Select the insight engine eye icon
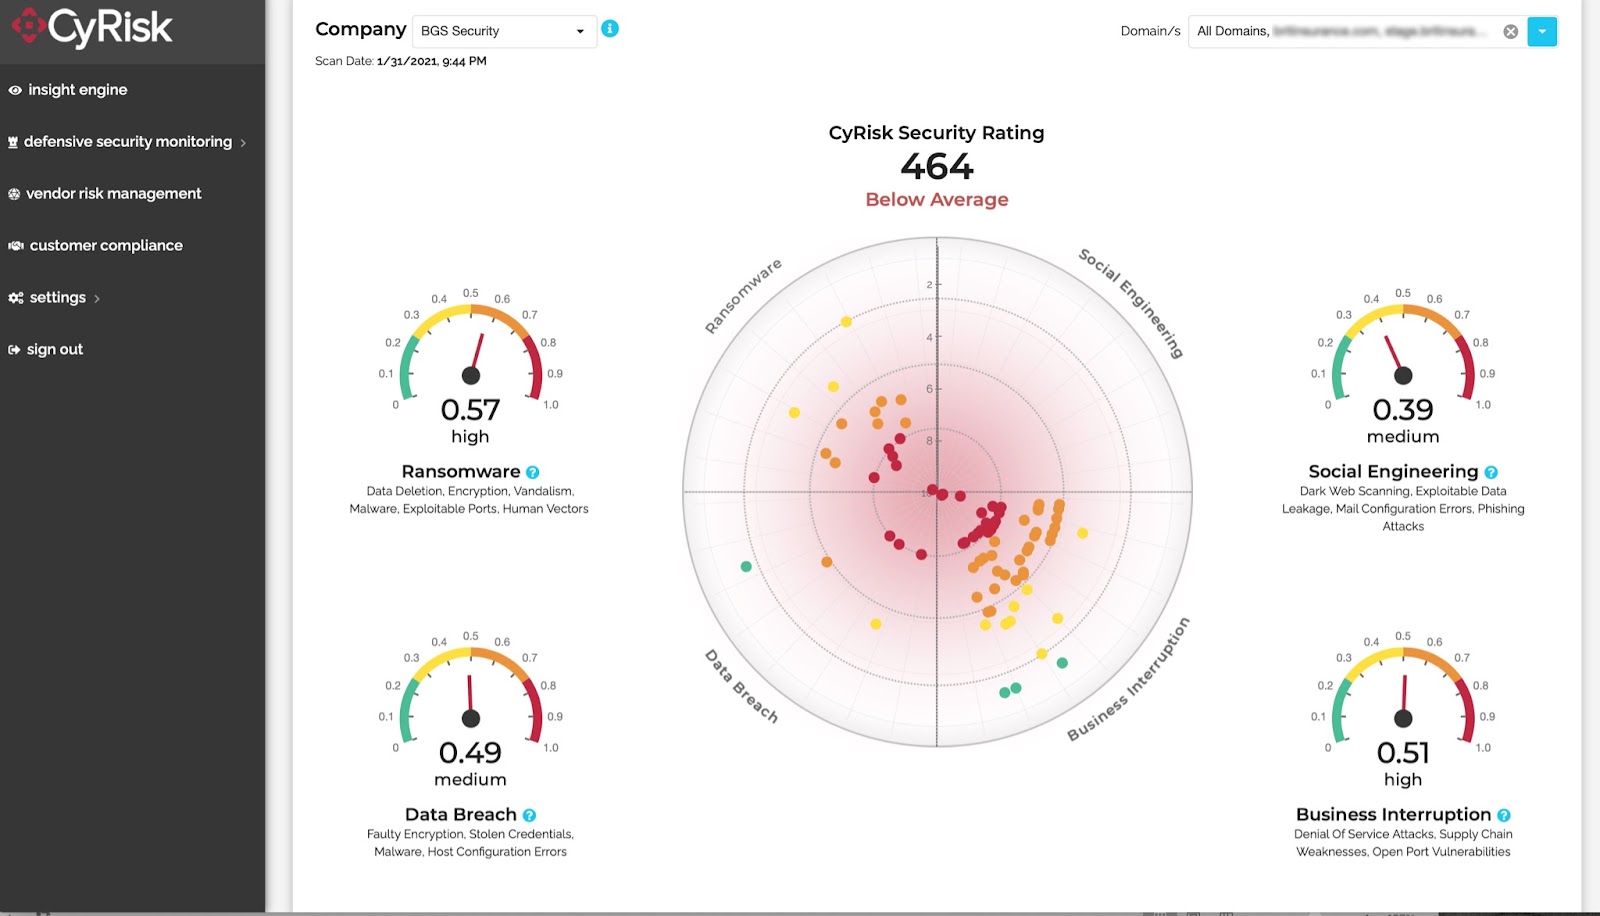Viewport: 1600px width, 916px height. tap(14, 89)
